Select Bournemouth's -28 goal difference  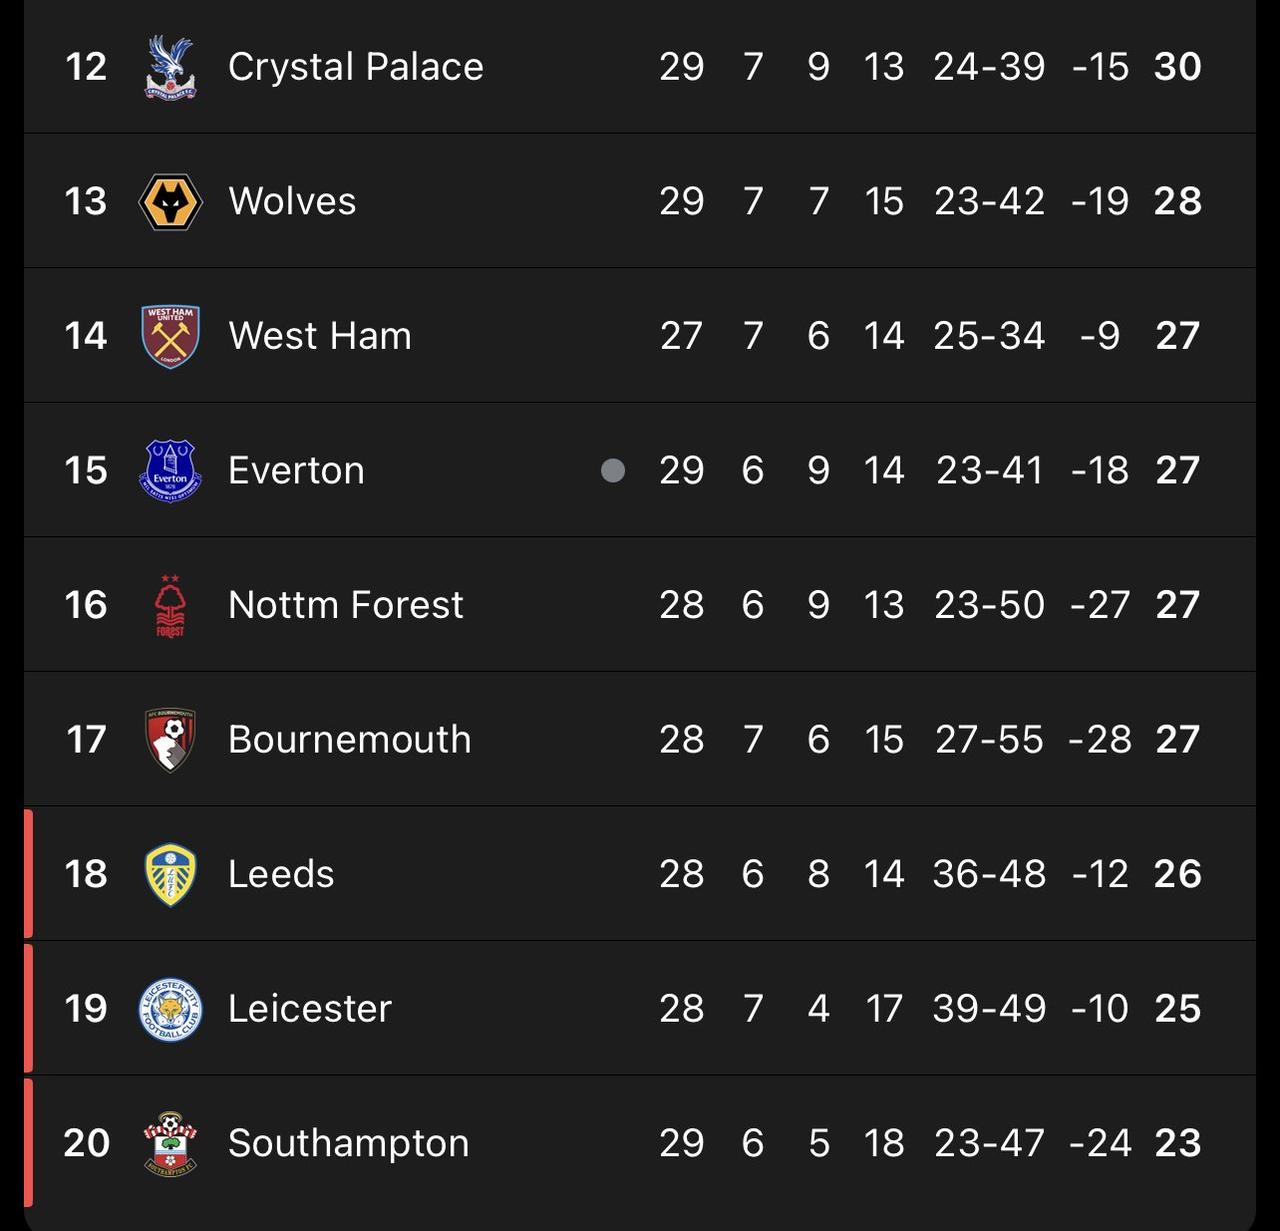1100,740
